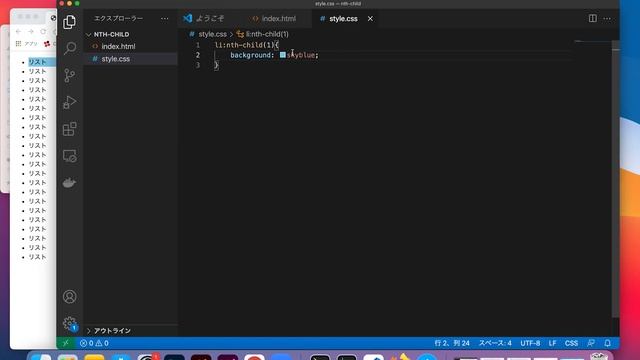Switch to the index.html tab
Image resolution: width=640 pixels, height=360 pixels.
tap(279, 19)
